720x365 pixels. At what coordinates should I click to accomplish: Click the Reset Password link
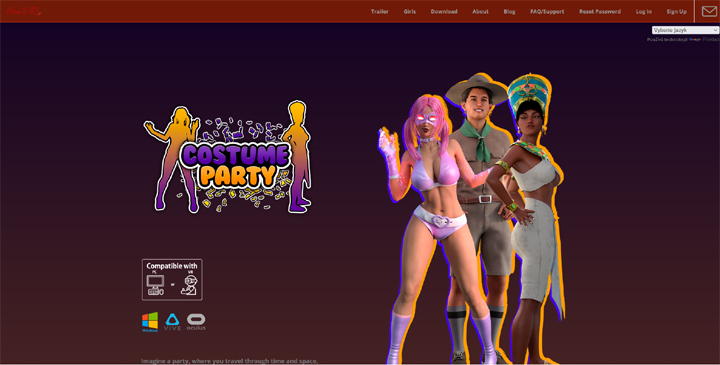click(600, 11)
